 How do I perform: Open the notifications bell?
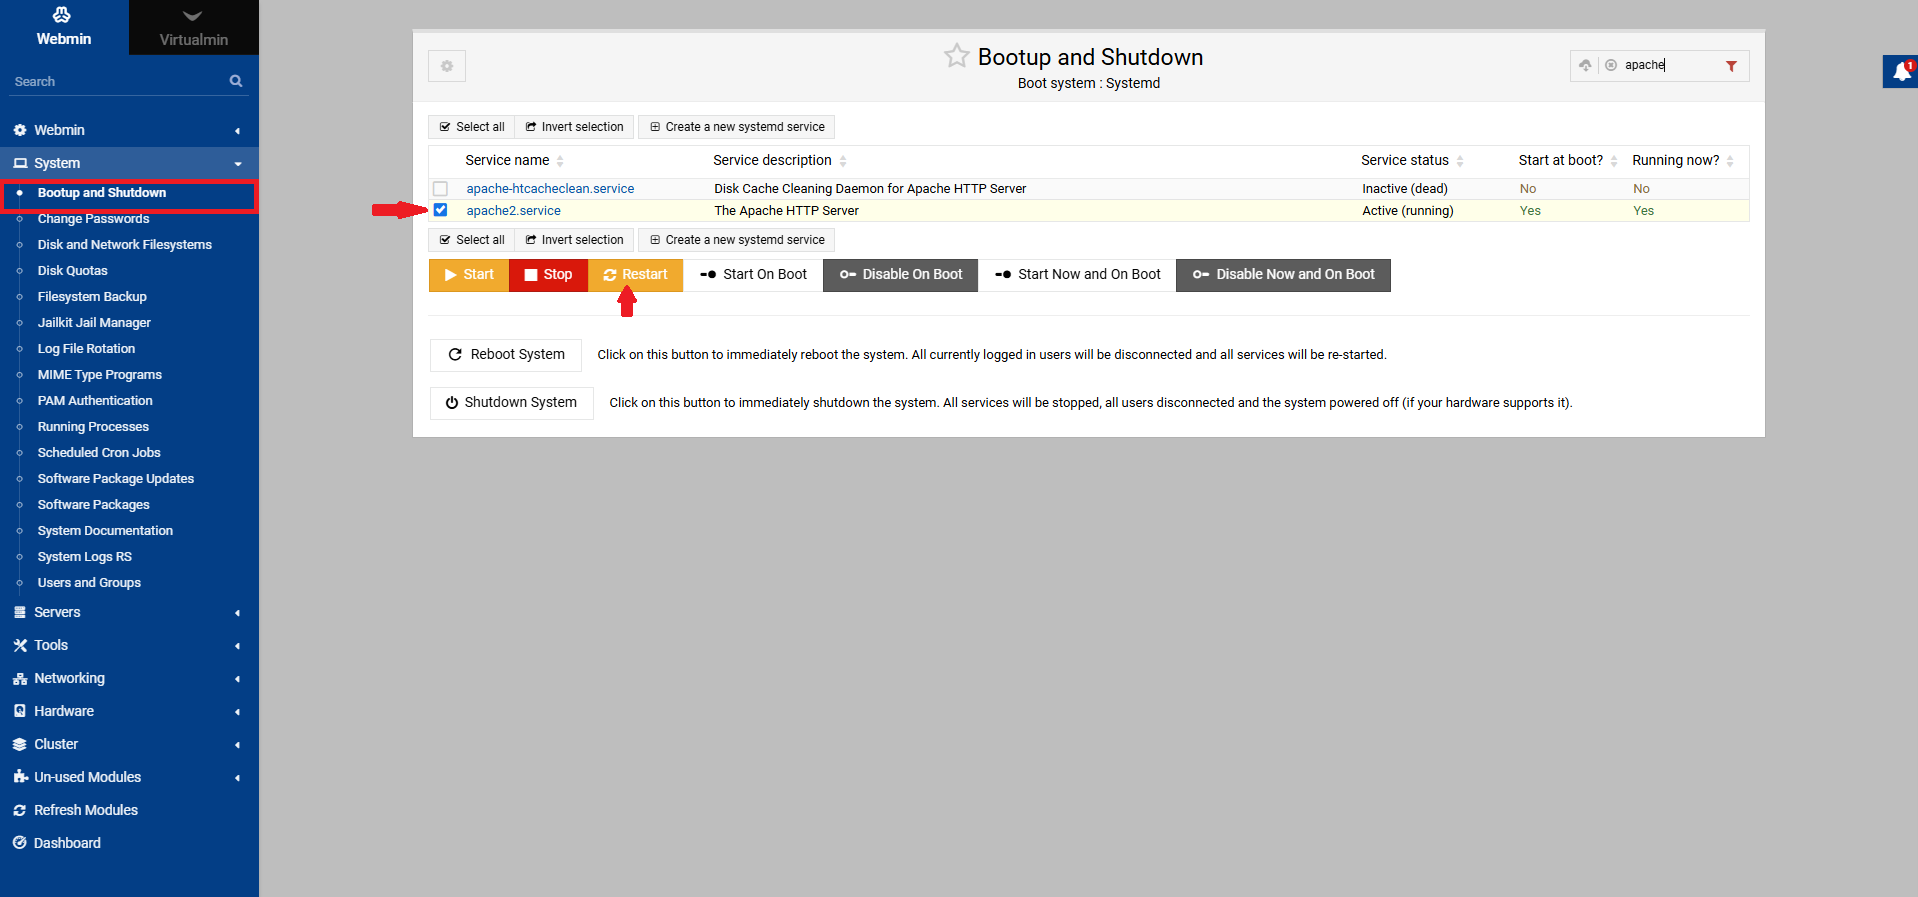(x=1901, y=72)
